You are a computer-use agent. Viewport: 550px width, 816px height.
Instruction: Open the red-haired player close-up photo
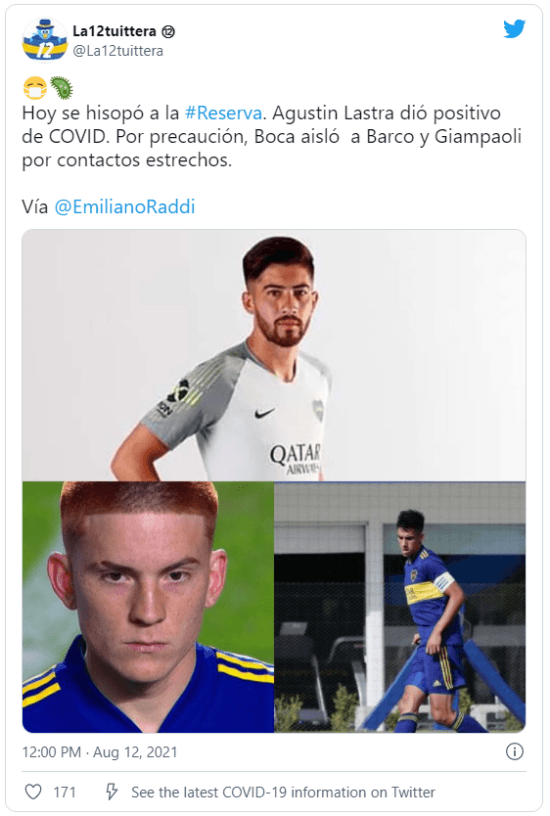pyautogui.click(x=148, y=607)
